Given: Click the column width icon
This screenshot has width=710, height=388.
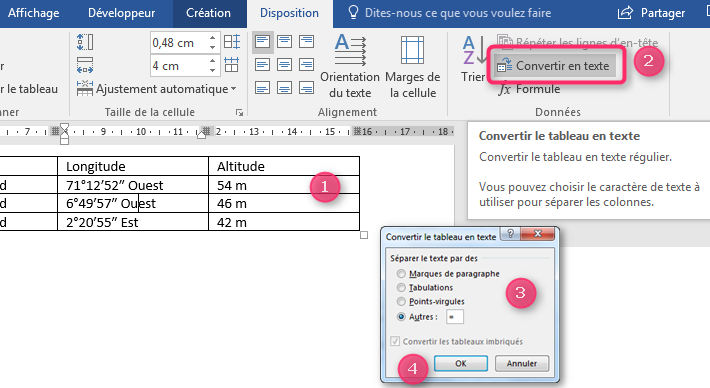Looking at the screenshot, I should tap(85, 65).
